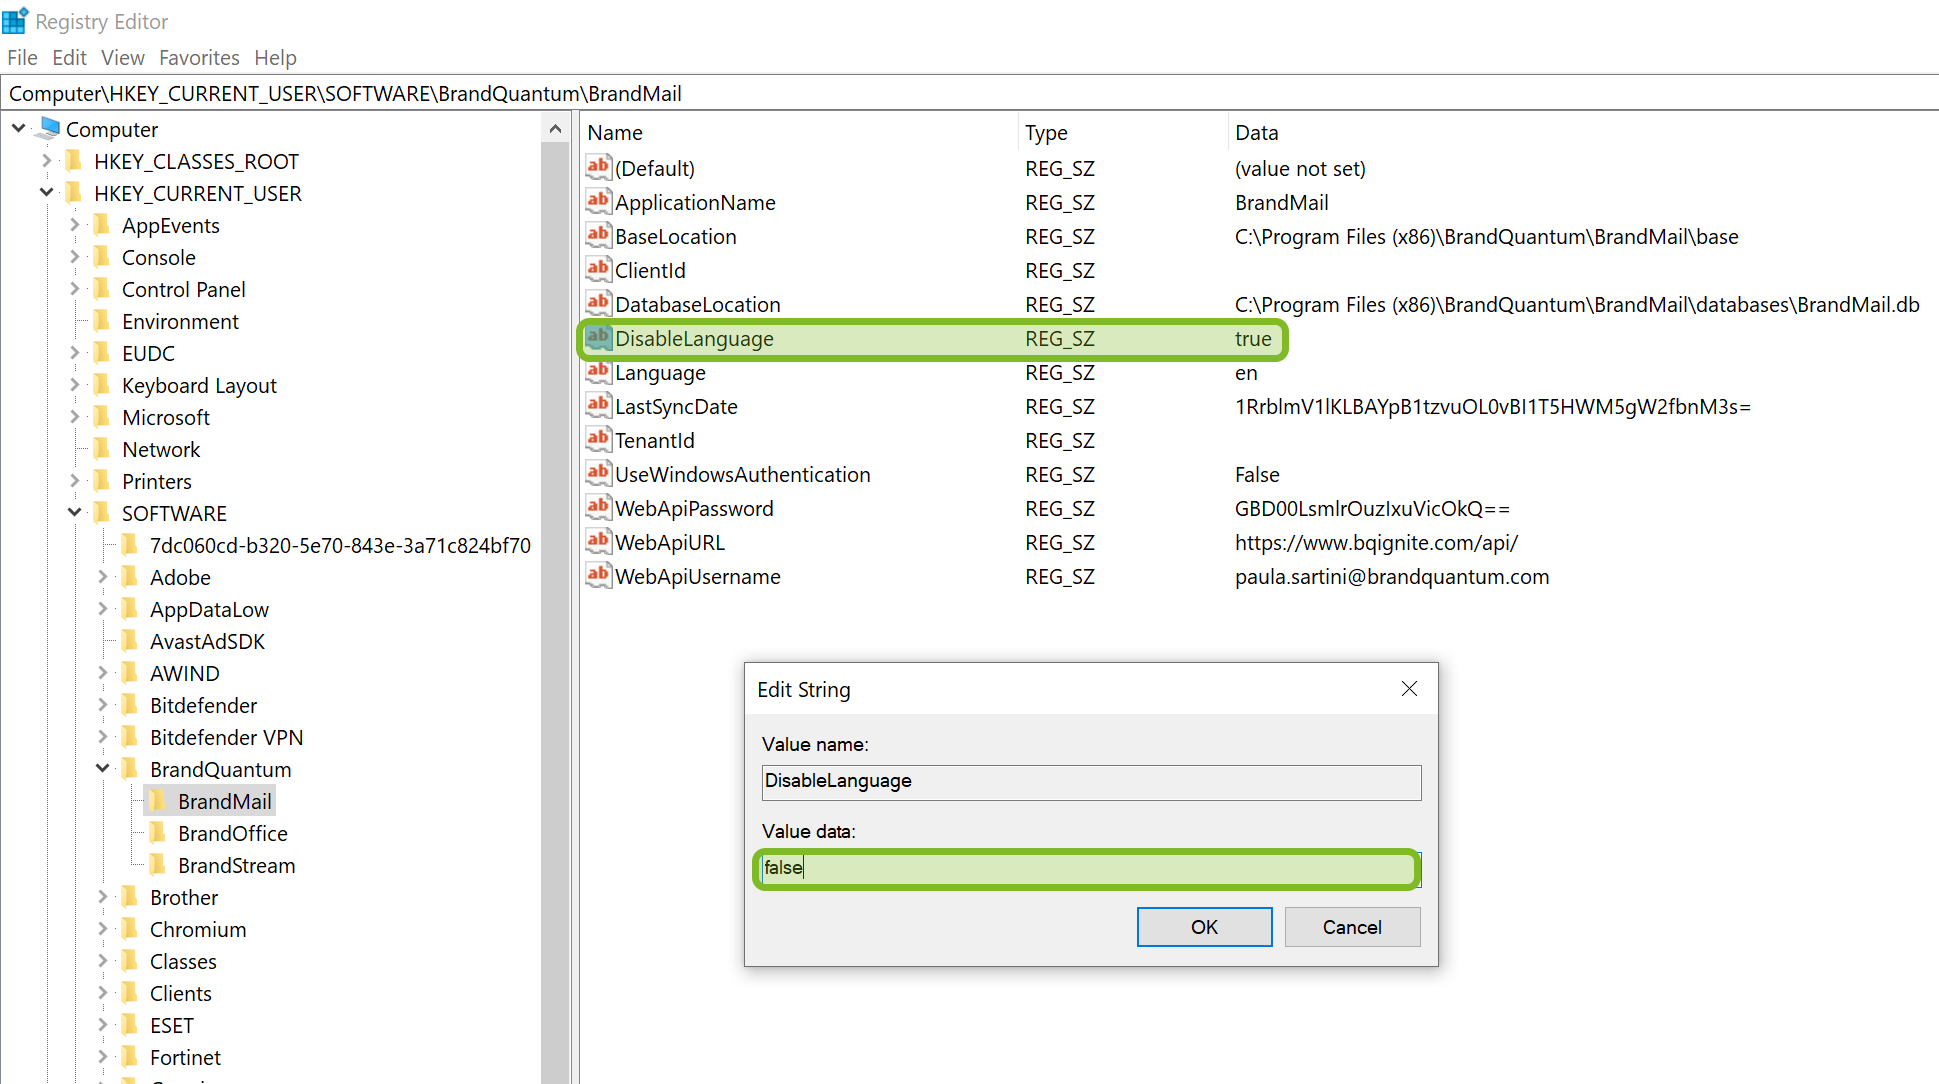Click the tree scrollbar up arrow
Image resolution: width=1939 pixels, height=1084 pixels.
(555, 129)
